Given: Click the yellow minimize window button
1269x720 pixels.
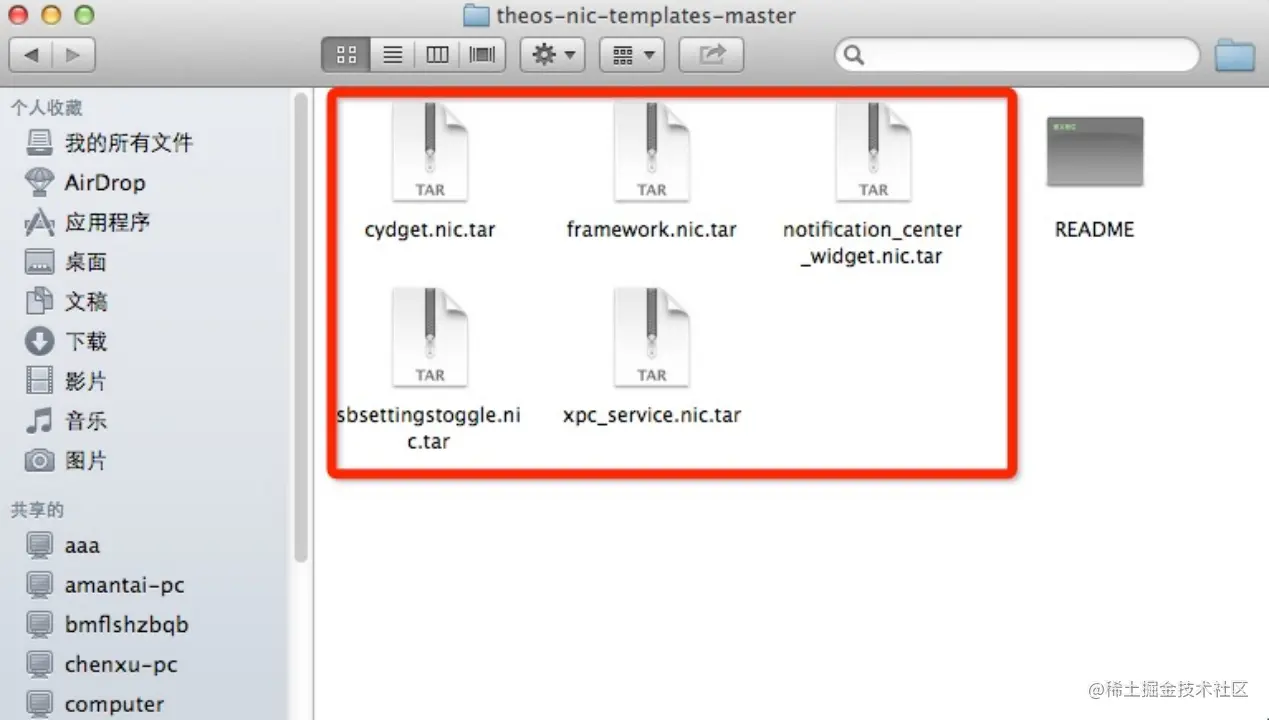Looking at the screenshot, I should (52, 15).
